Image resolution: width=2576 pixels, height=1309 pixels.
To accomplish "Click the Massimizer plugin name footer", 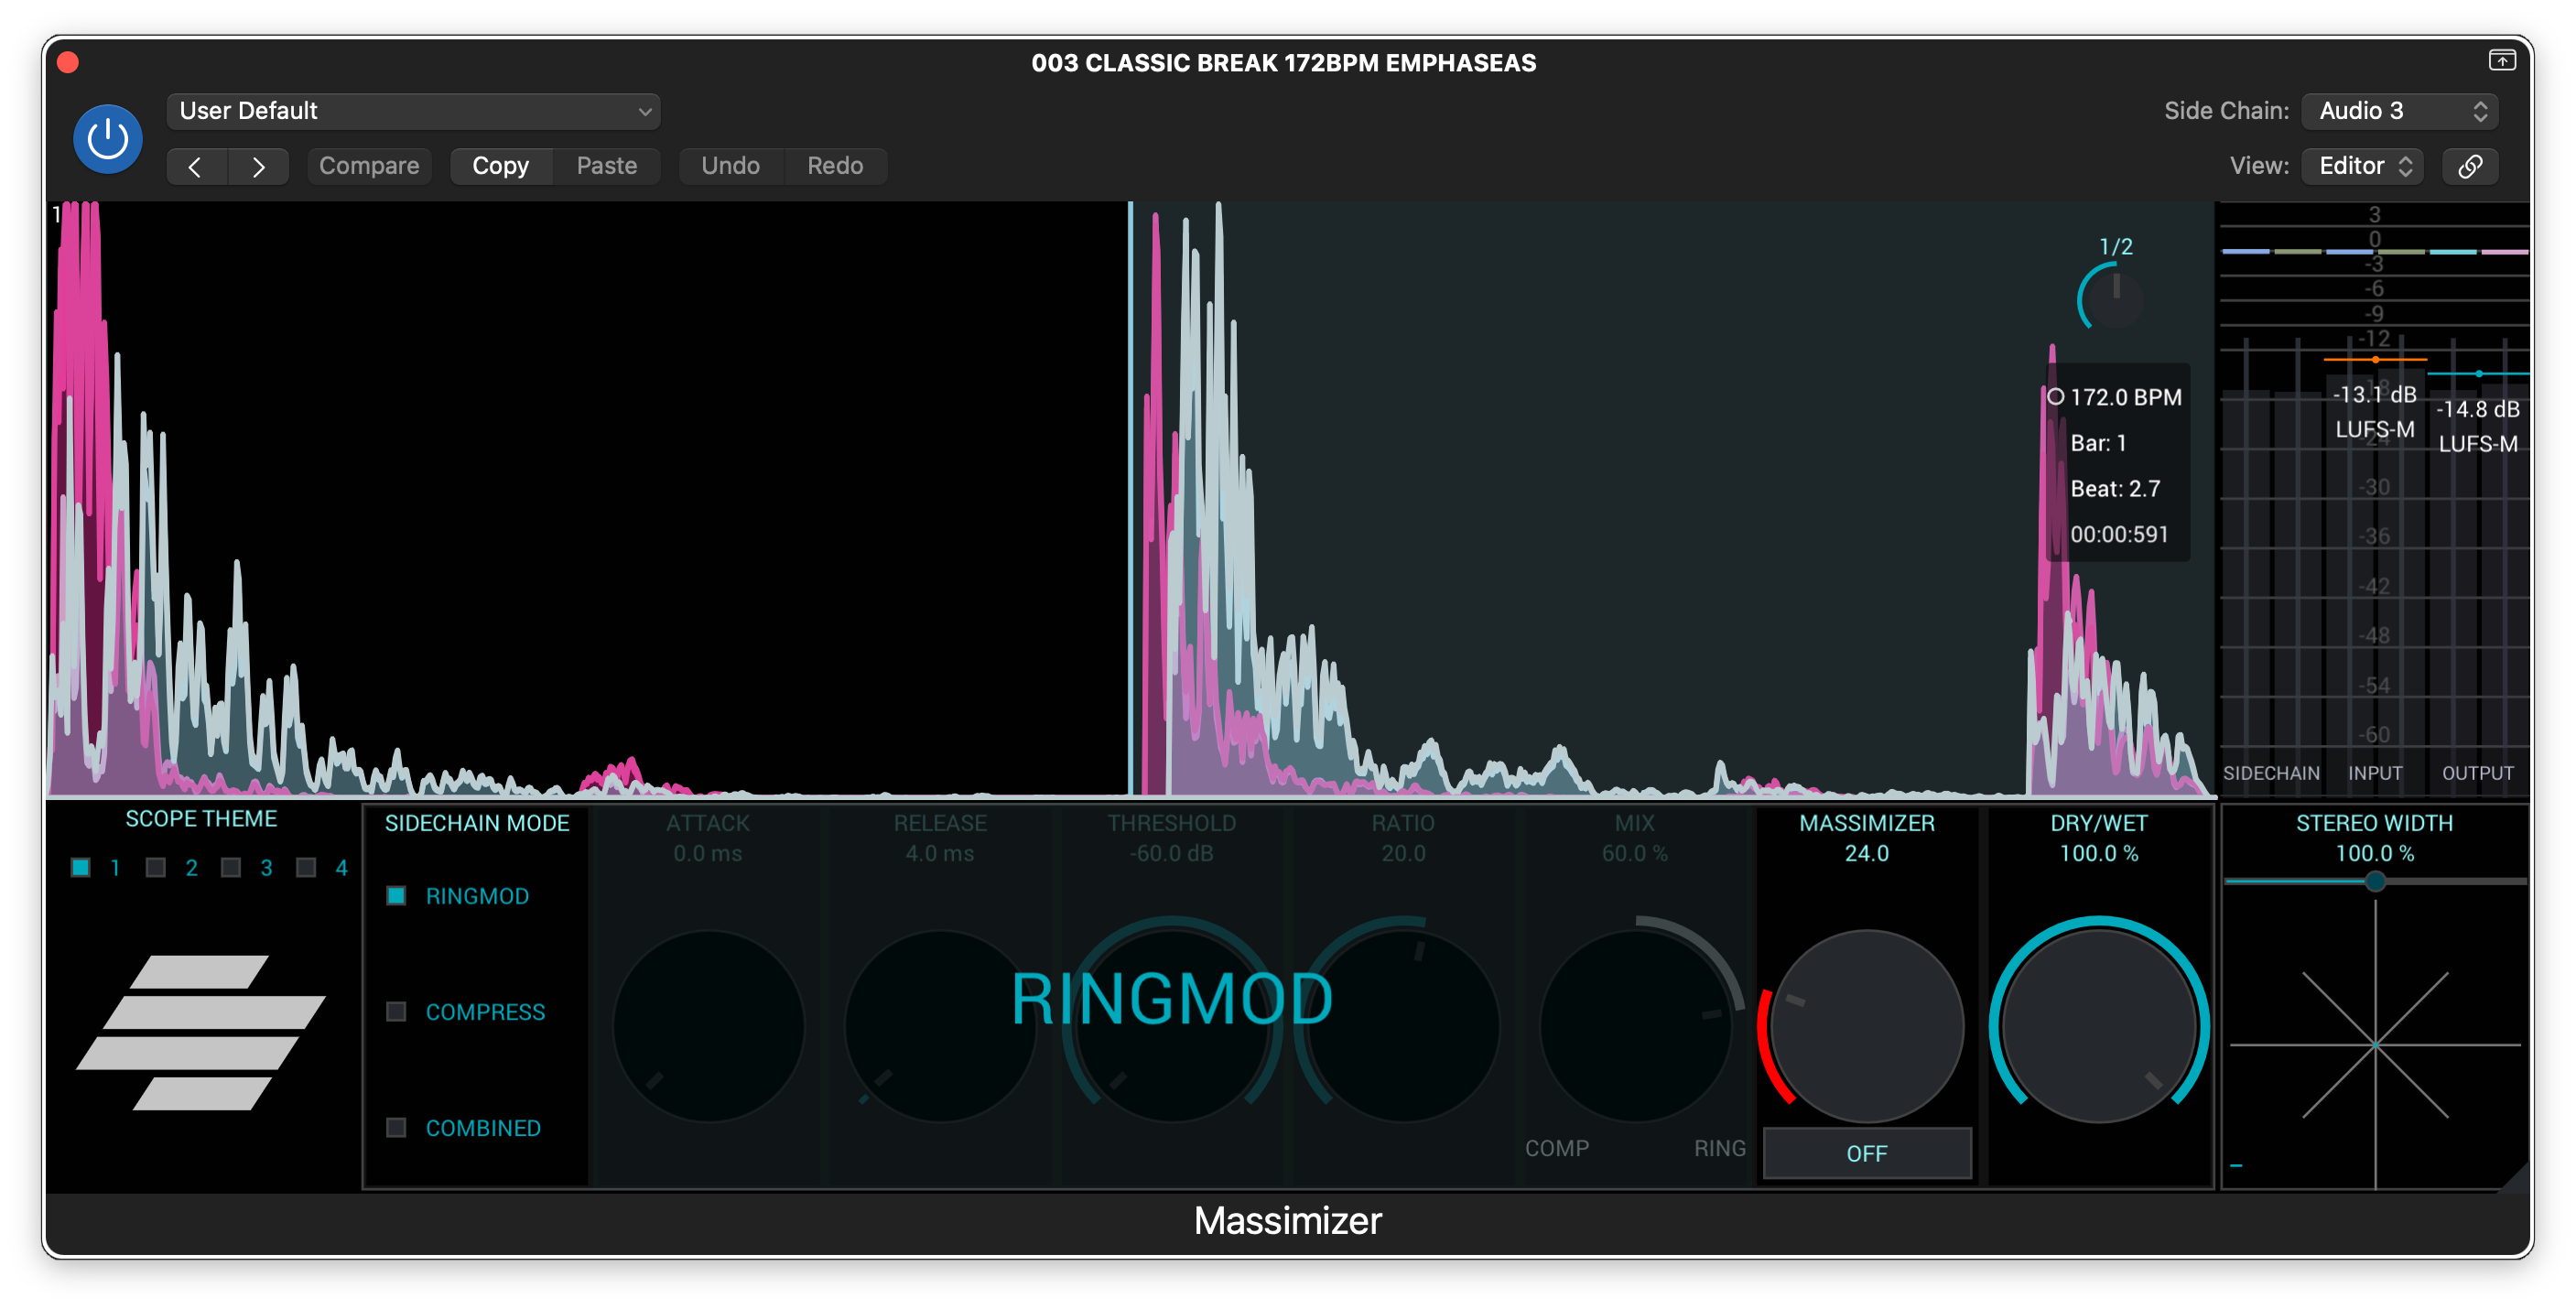I will pos(1287,1222).
